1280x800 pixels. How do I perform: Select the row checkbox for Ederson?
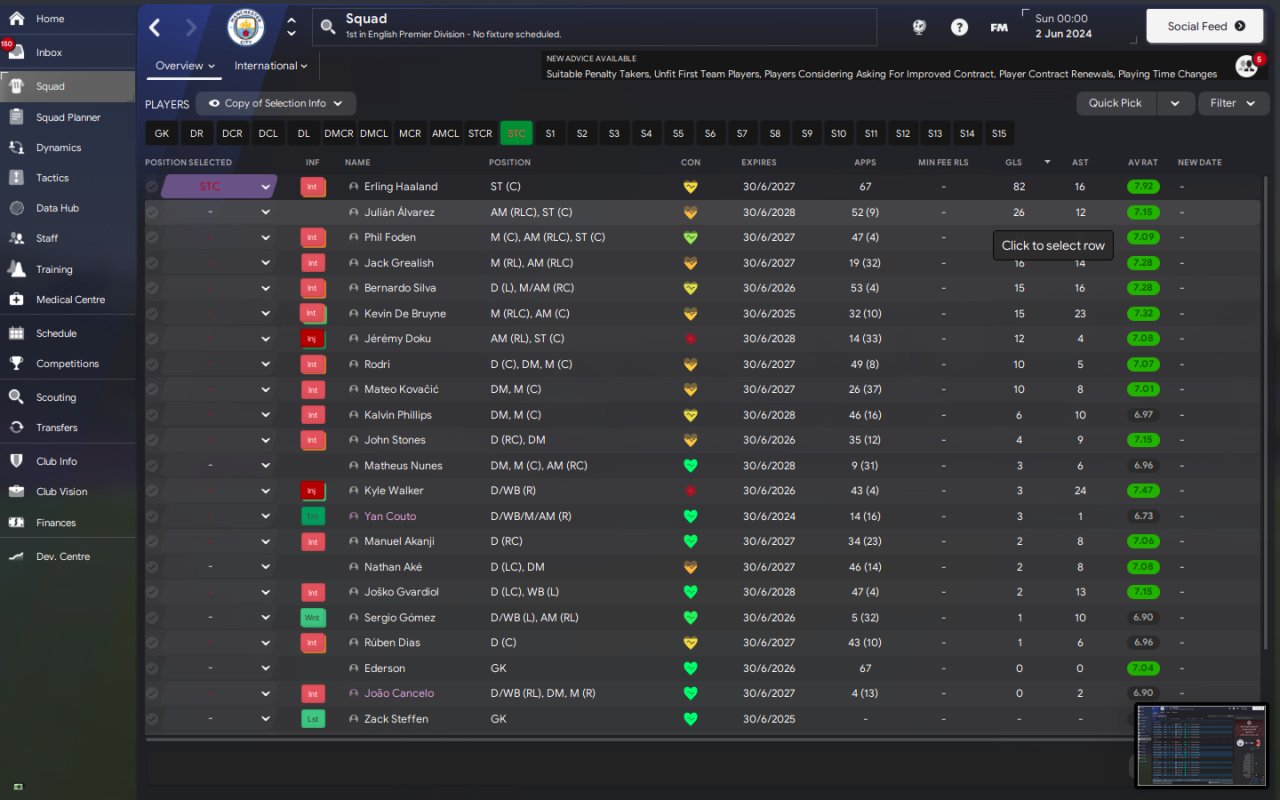[x=152, y=668]
